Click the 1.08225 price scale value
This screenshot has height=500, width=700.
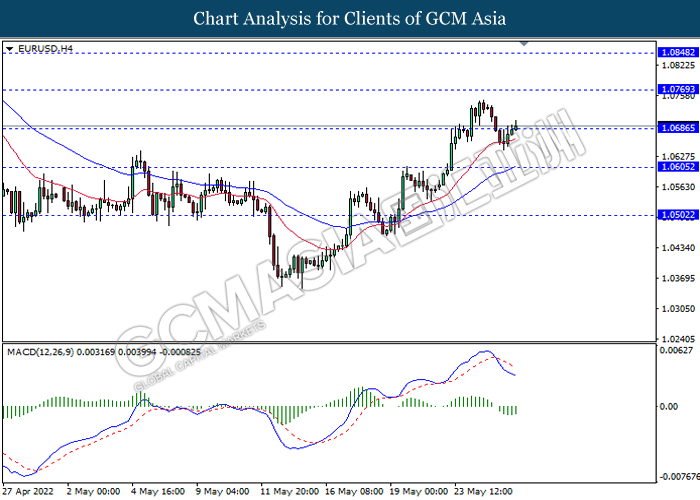coord(678,66)
